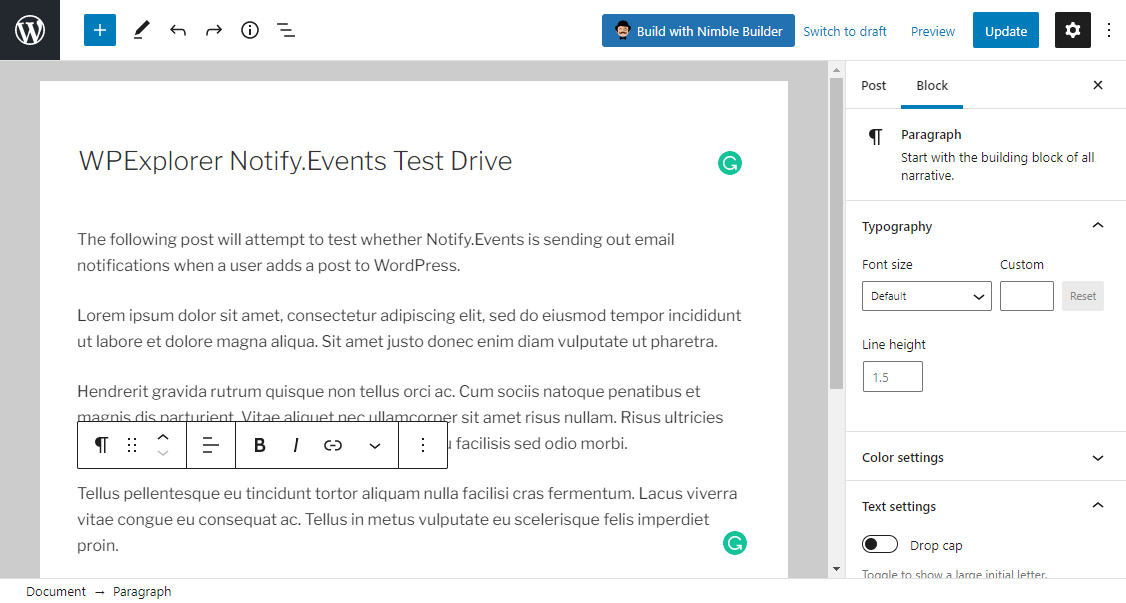The image size is (1126, 603).
Task: Click the Line height input field
Action: [x=893, y=377]
